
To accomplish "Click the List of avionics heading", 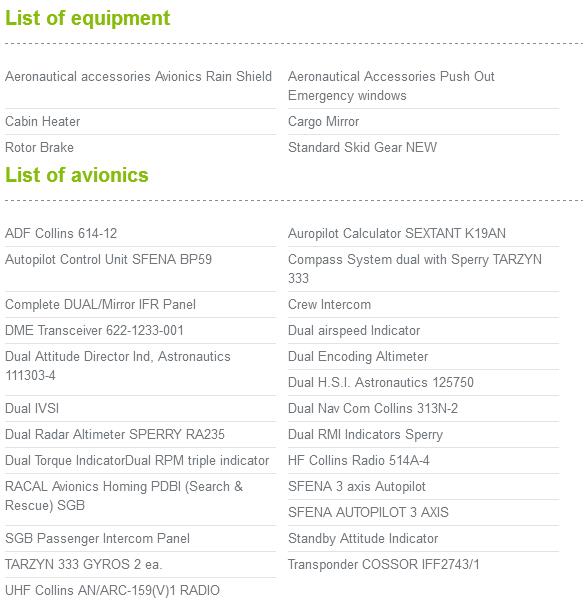I will (x=77, y=175).
